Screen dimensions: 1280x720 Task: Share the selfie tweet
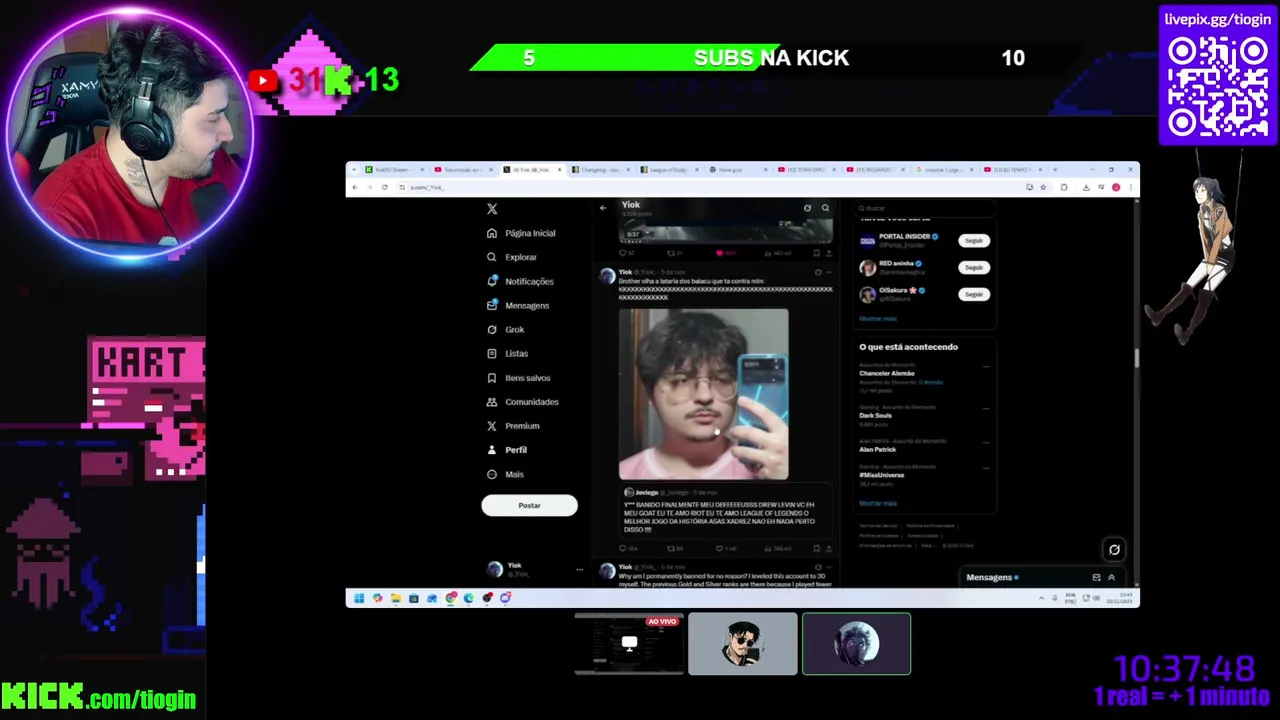point(830,548)
